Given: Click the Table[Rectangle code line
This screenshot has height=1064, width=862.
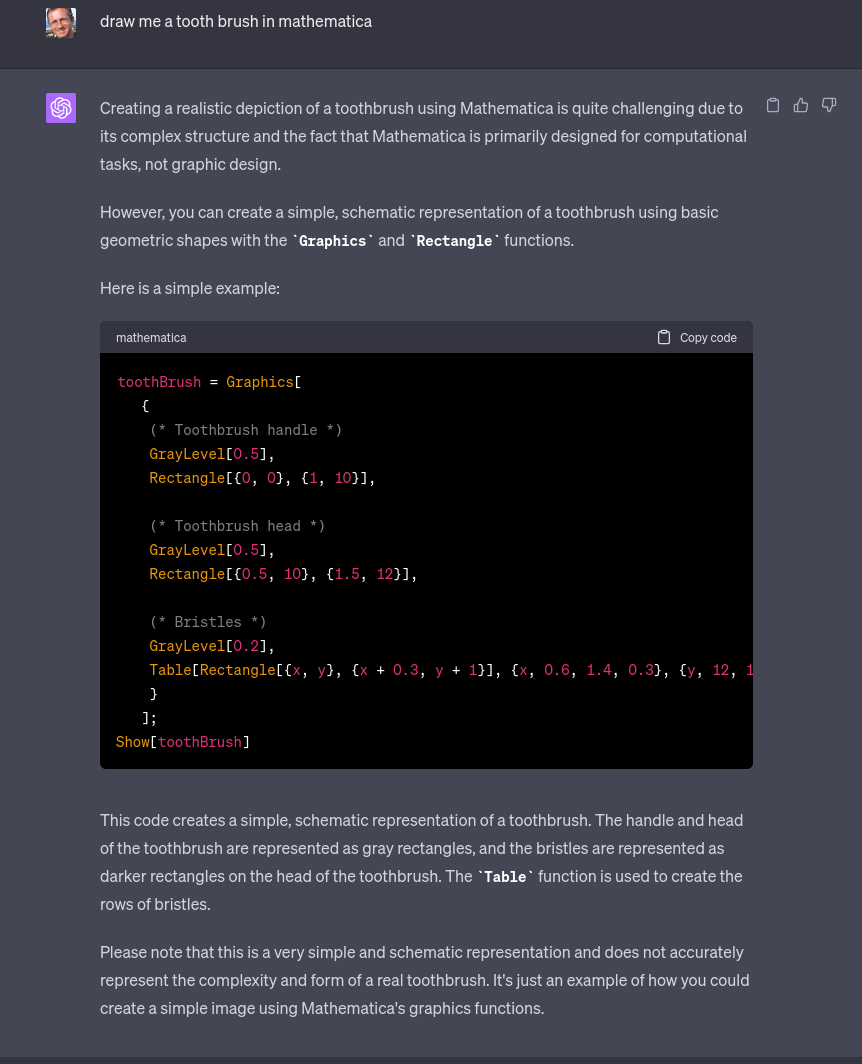Looking at the screenshot, I should tap(400, 670).
